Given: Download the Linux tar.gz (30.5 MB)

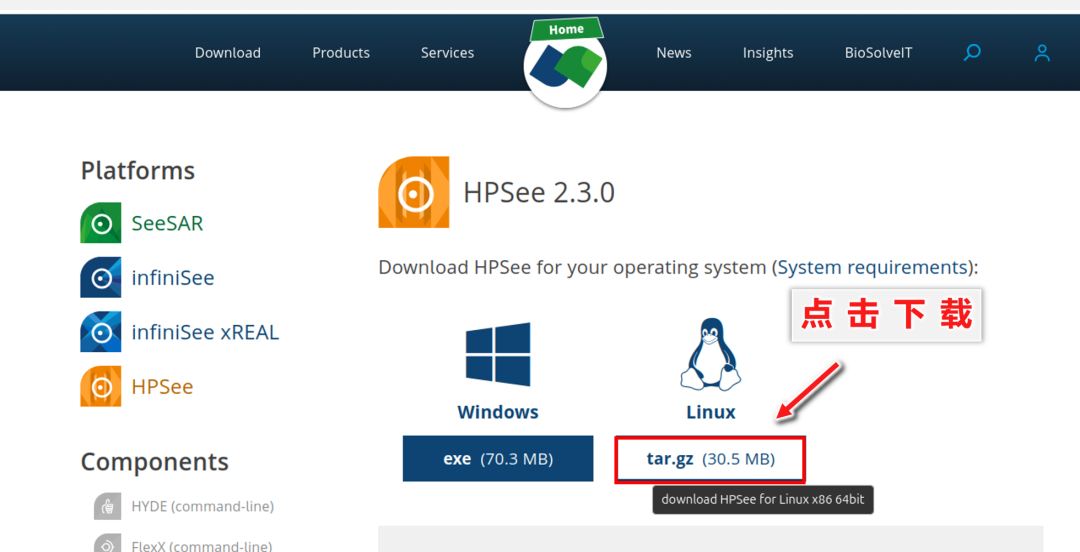Looking at the screenshot, I should click(x=710, y=459).
